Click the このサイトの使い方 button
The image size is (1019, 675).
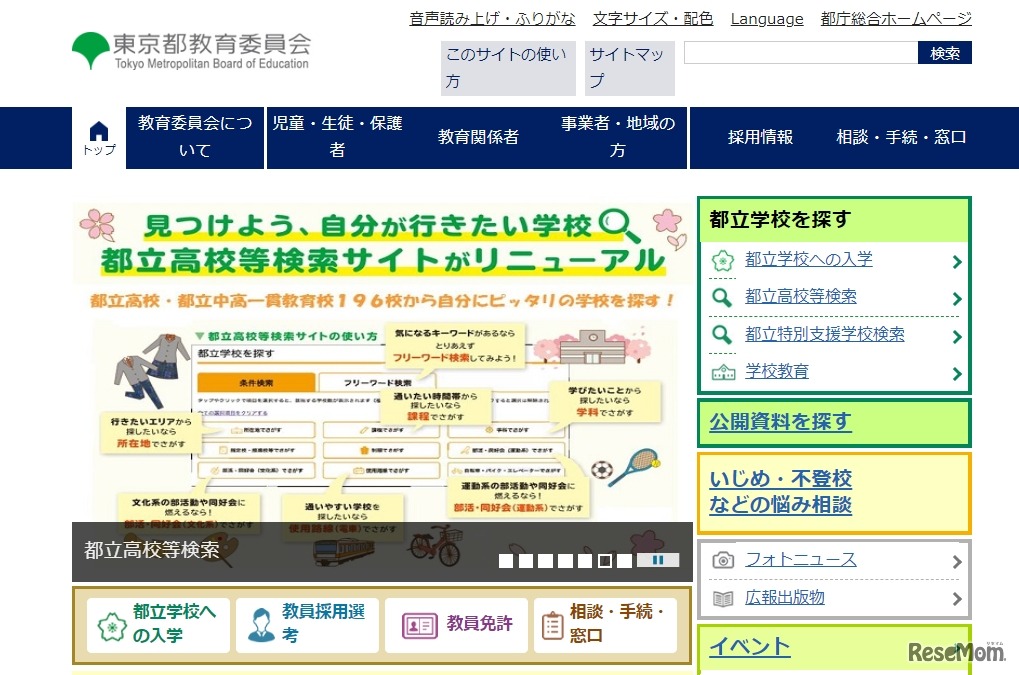[x=508, y=68]
